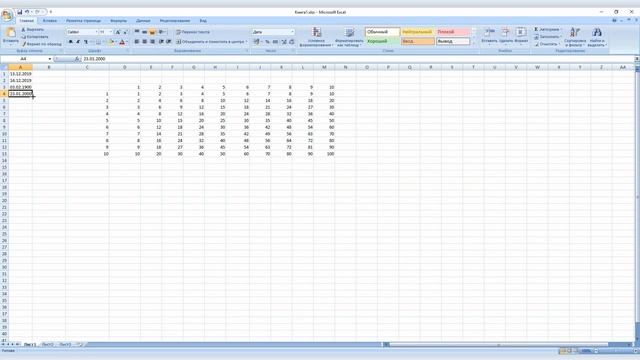
Task: Apply the accounting currency format
Action: tap(256, 42)
